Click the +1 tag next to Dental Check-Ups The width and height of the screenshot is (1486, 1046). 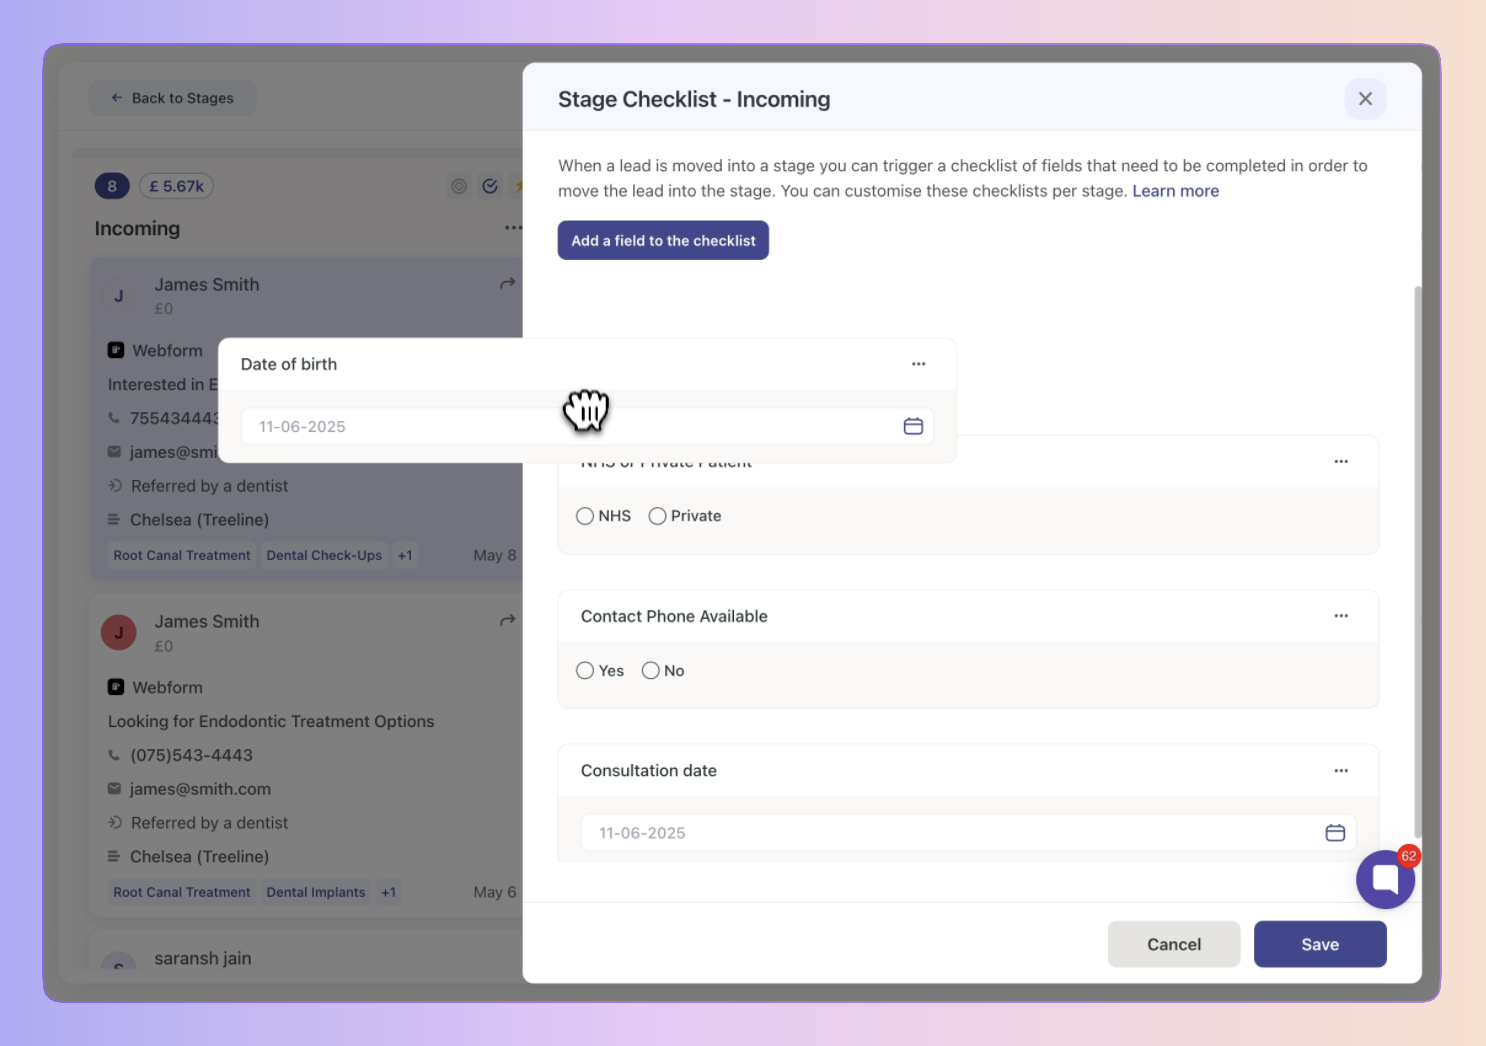click(404, 555)
